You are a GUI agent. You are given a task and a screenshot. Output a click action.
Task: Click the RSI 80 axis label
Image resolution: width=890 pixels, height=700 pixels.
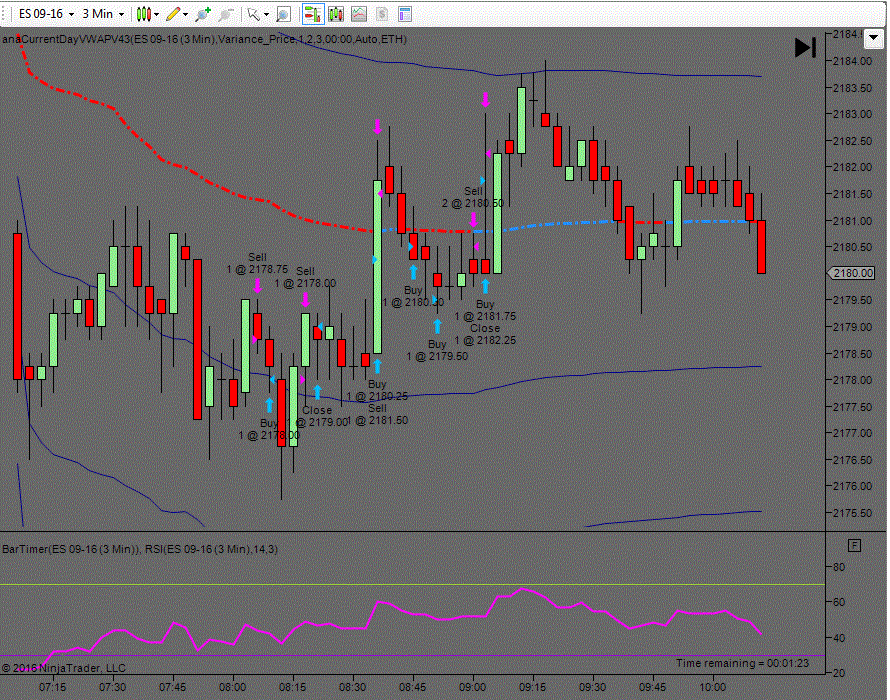(838, 567)
